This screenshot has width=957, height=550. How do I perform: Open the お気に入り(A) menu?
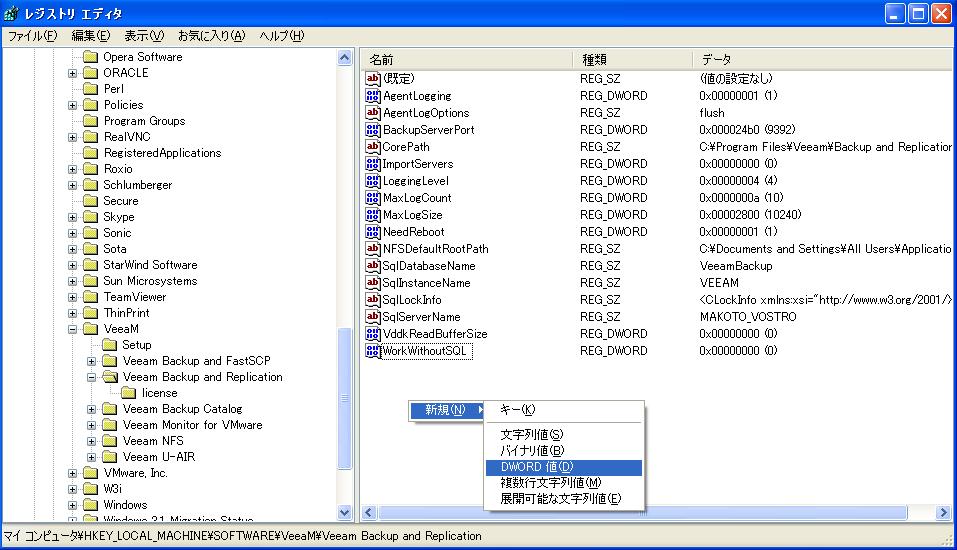[211, 36]
